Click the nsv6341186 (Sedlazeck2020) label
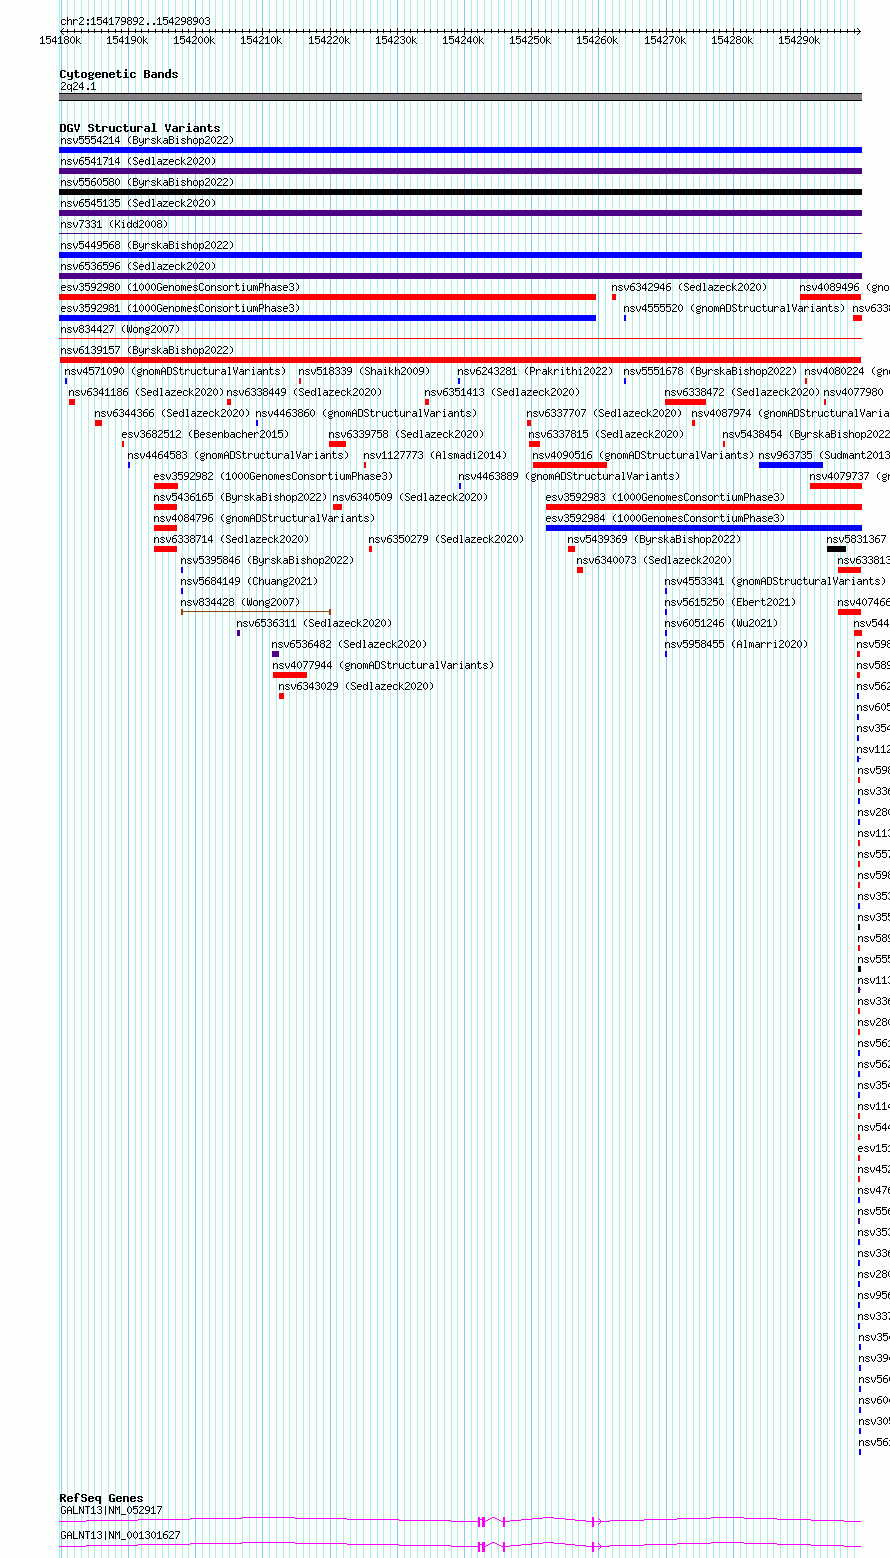Image resolution: width=890 pixels, height=1558 pixels. pyautogui.click(x=147, y=393)
